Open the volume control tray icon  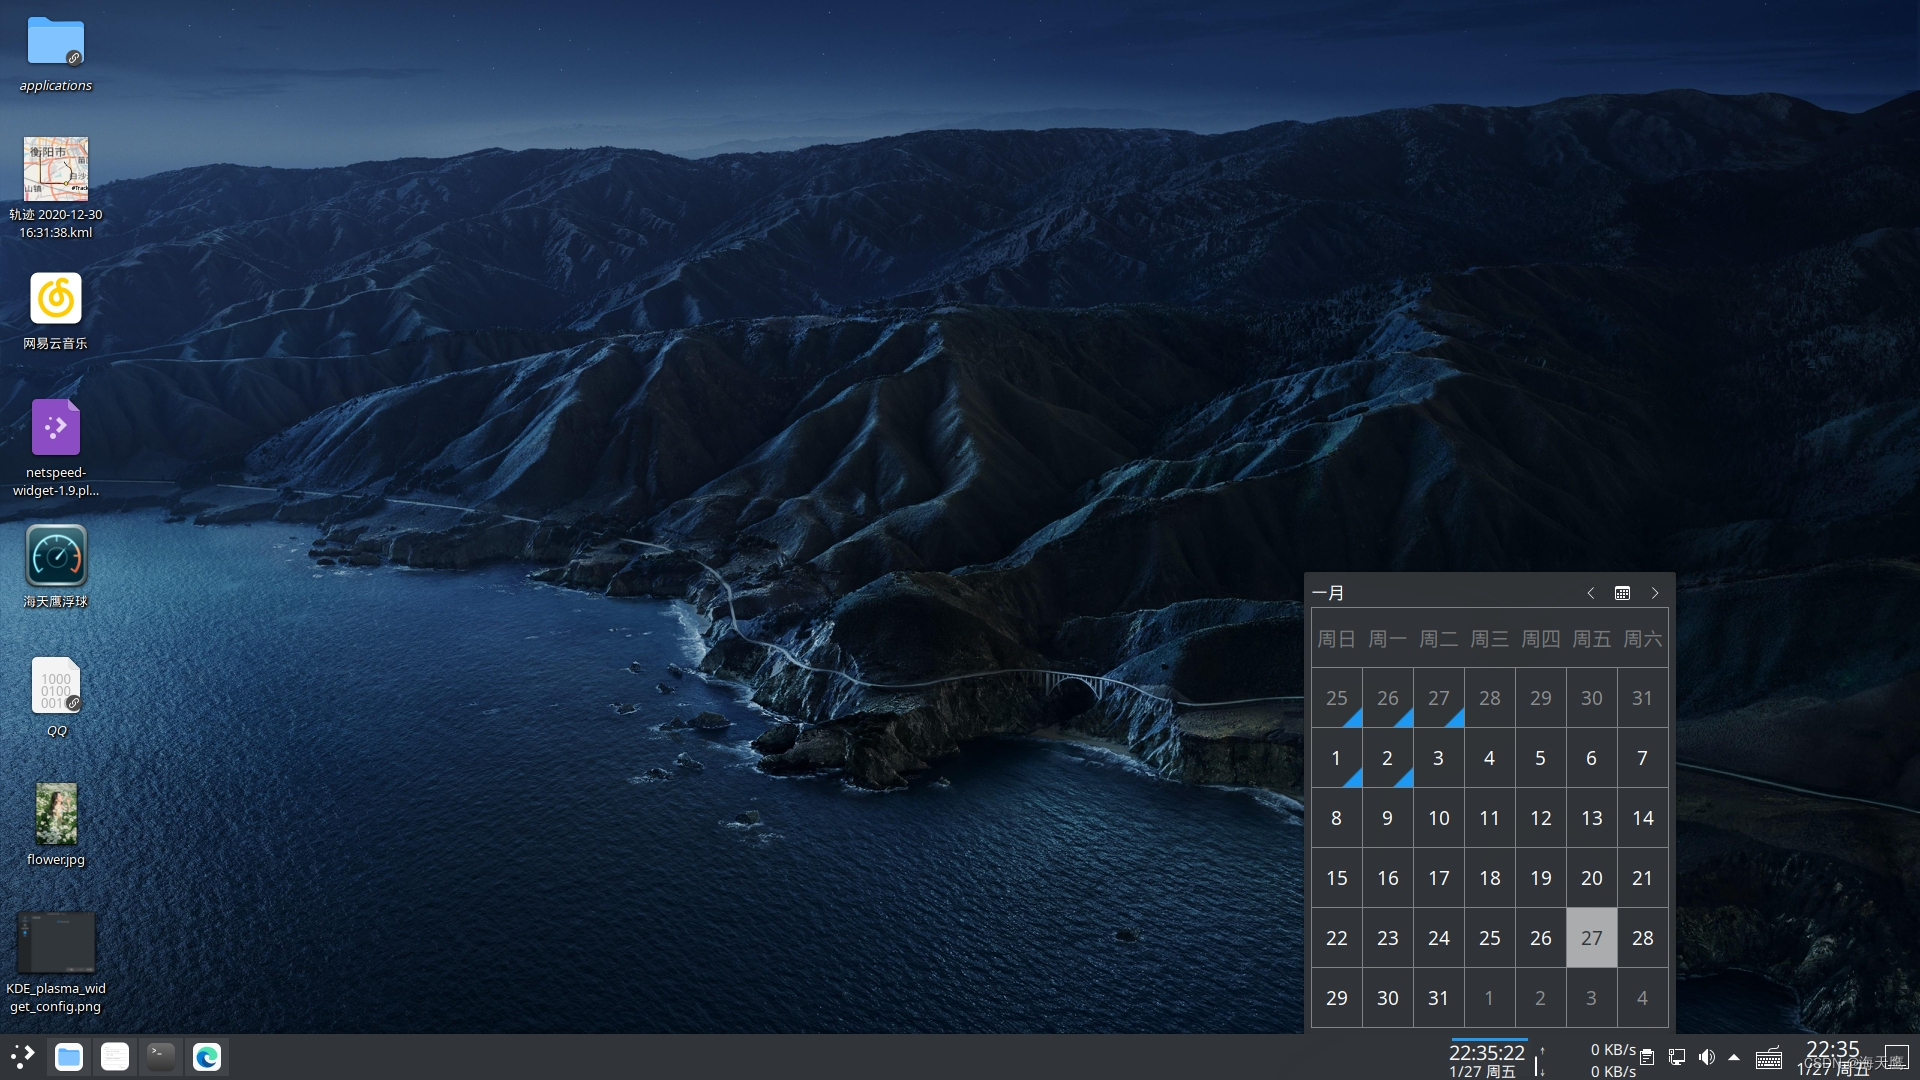point(1707,1057)
